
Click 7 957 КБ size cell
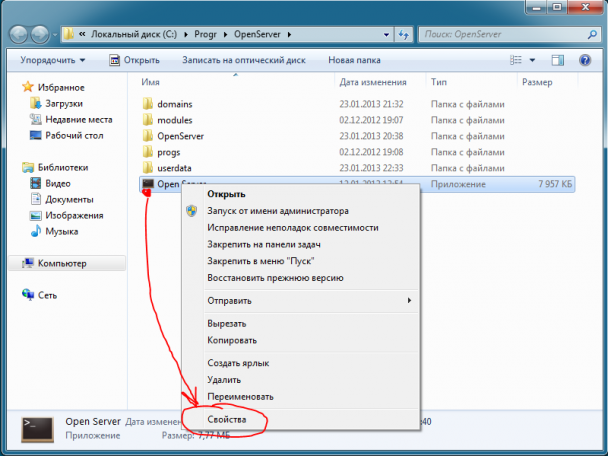click(x=555, y=184)
